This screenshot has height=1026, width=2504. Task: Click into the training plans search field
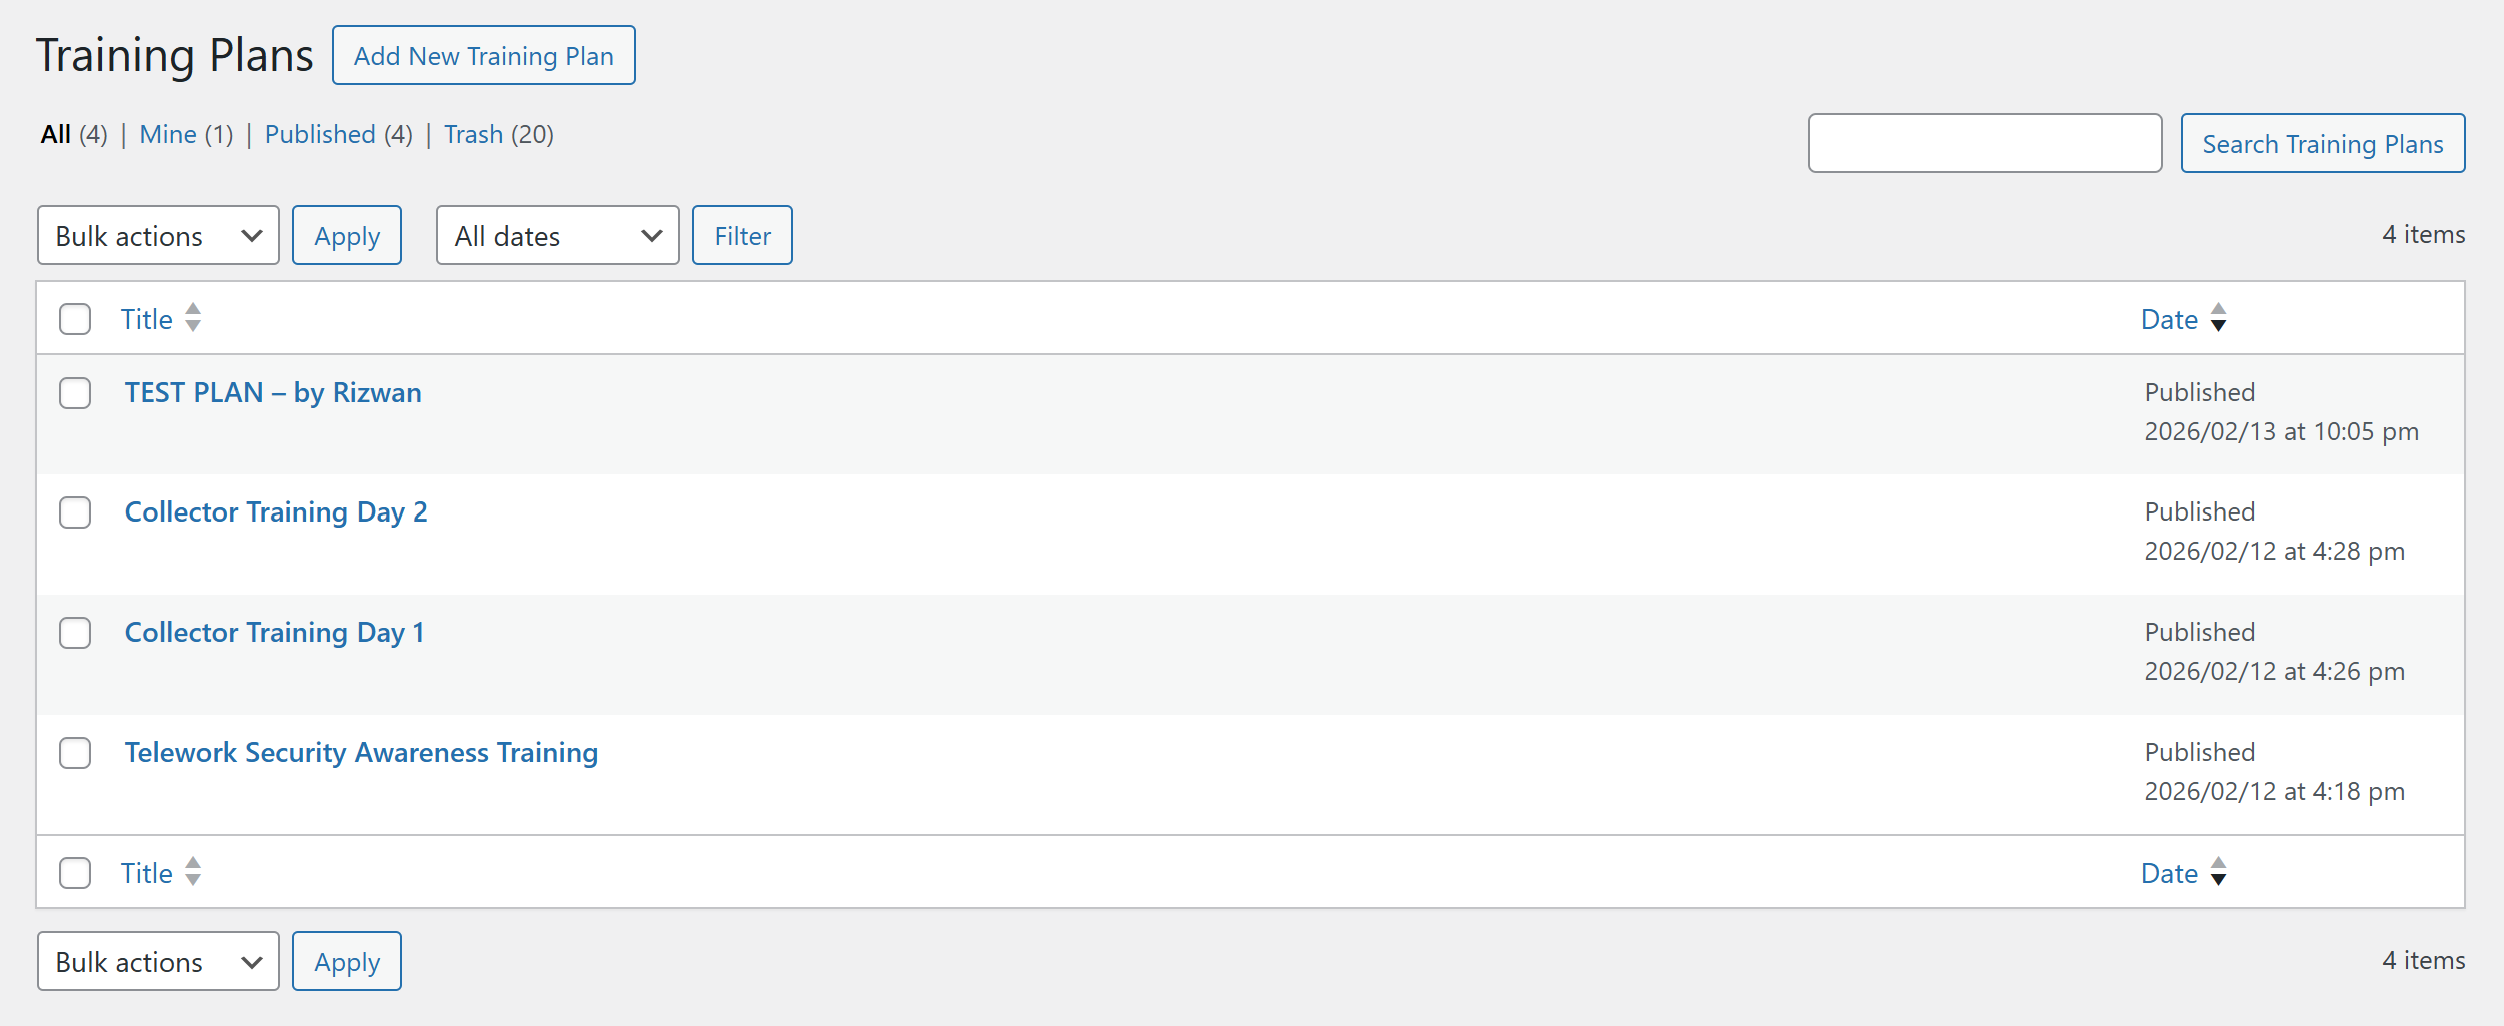(1984, 144)
